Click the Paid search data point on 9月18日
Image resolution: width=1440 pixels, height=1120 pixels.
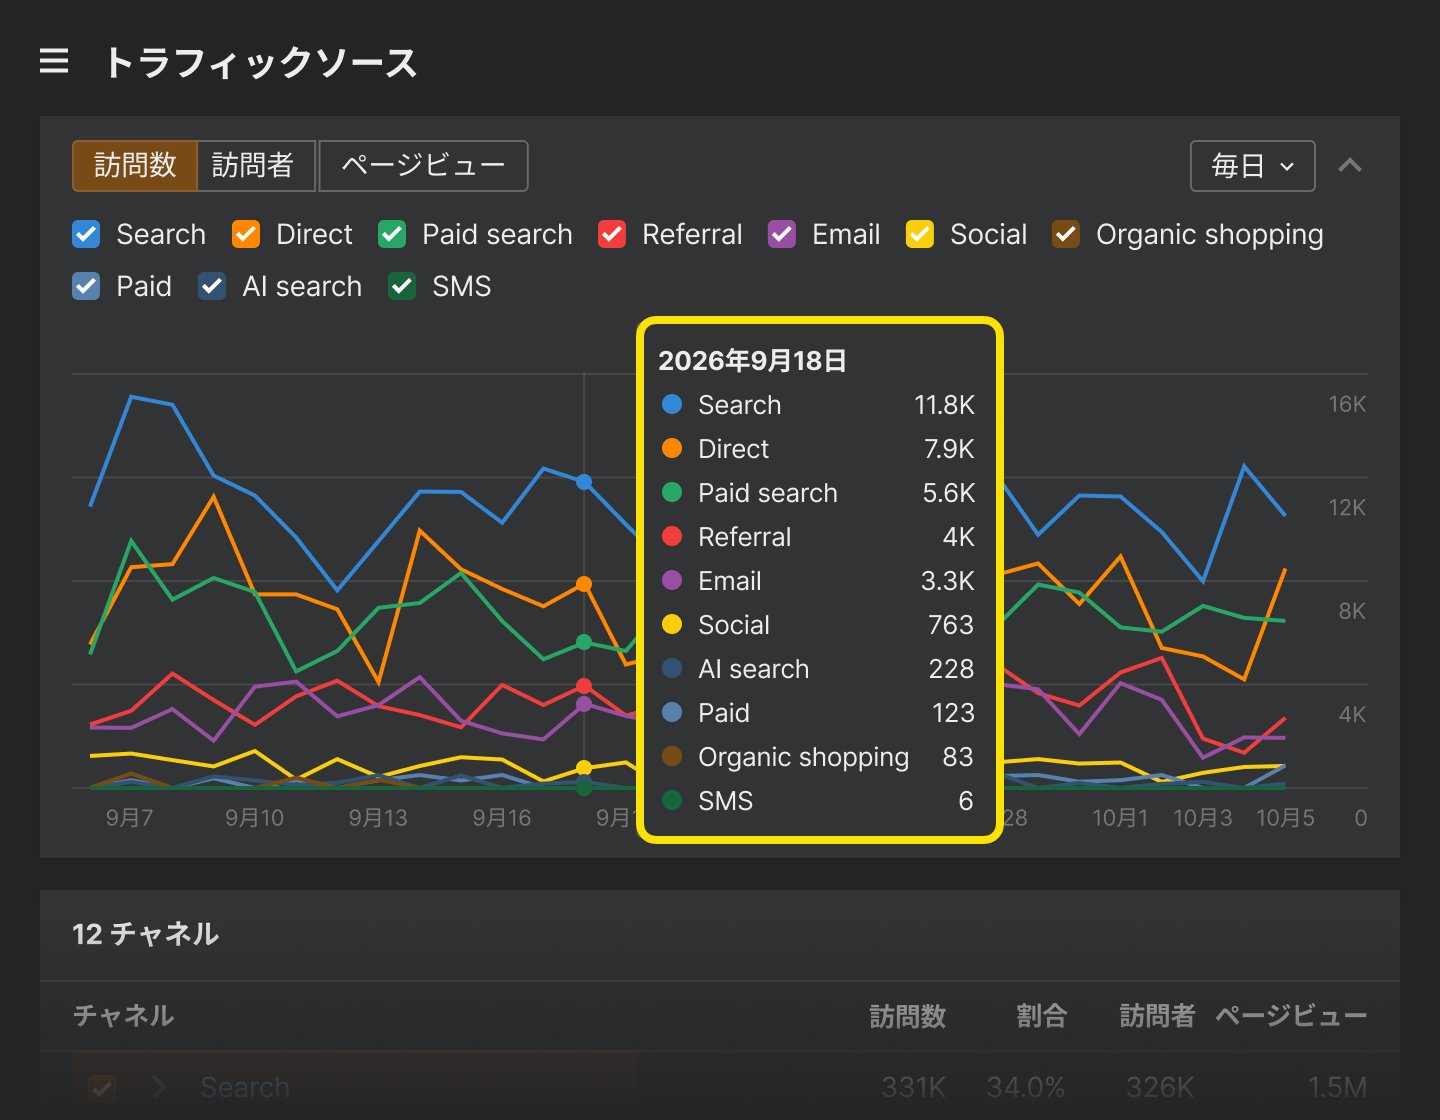(x=584, y=642)
